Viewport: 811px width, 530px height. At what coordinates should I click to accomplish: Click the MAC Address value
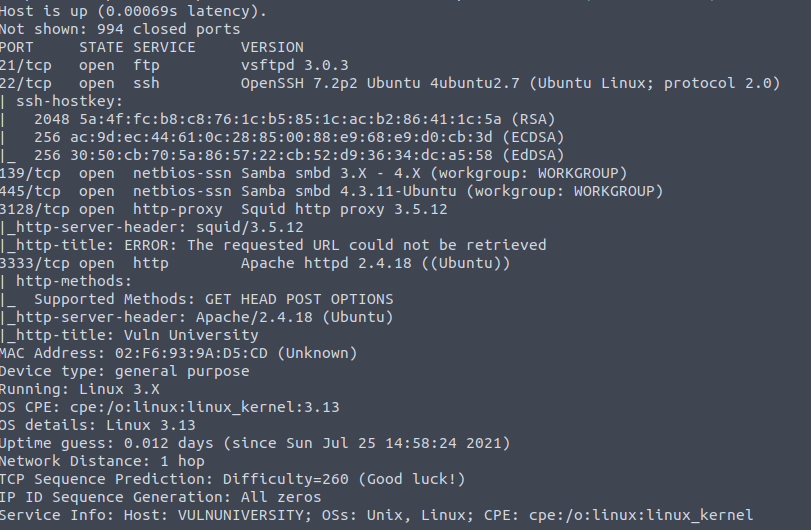[191, 353]
